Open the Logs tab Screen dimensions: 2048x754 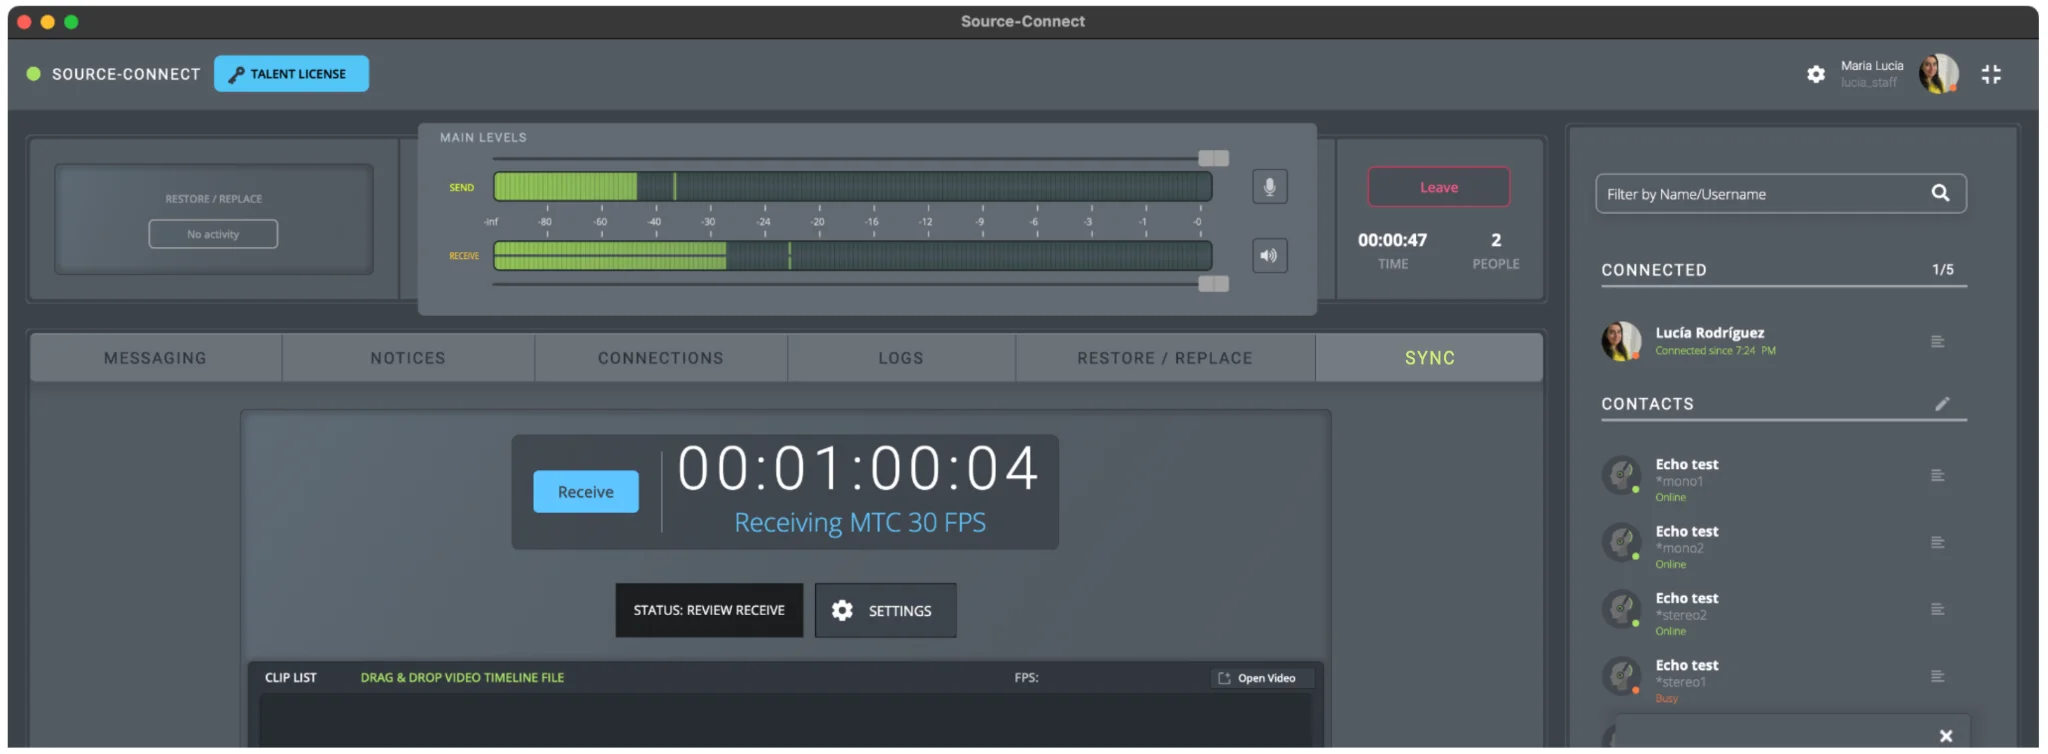click(901, 358)
